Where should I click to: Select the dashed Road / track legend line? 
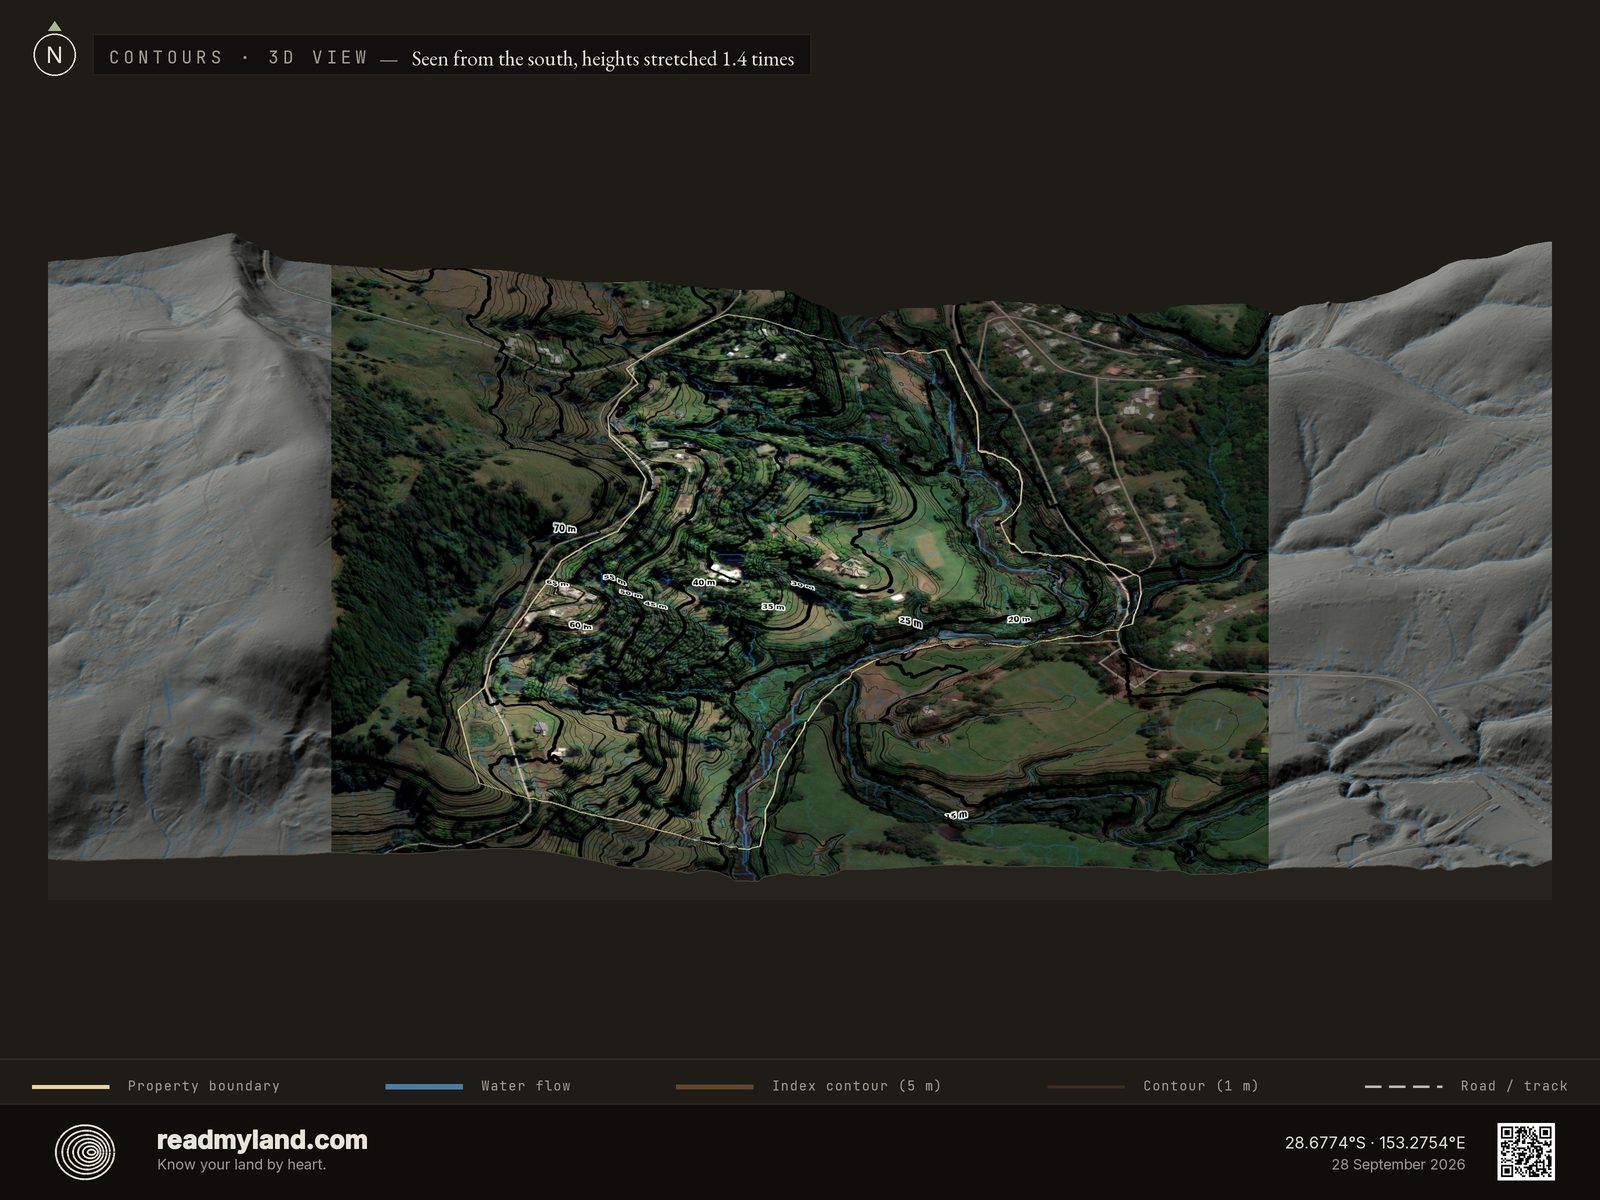pos(1404,1086)
